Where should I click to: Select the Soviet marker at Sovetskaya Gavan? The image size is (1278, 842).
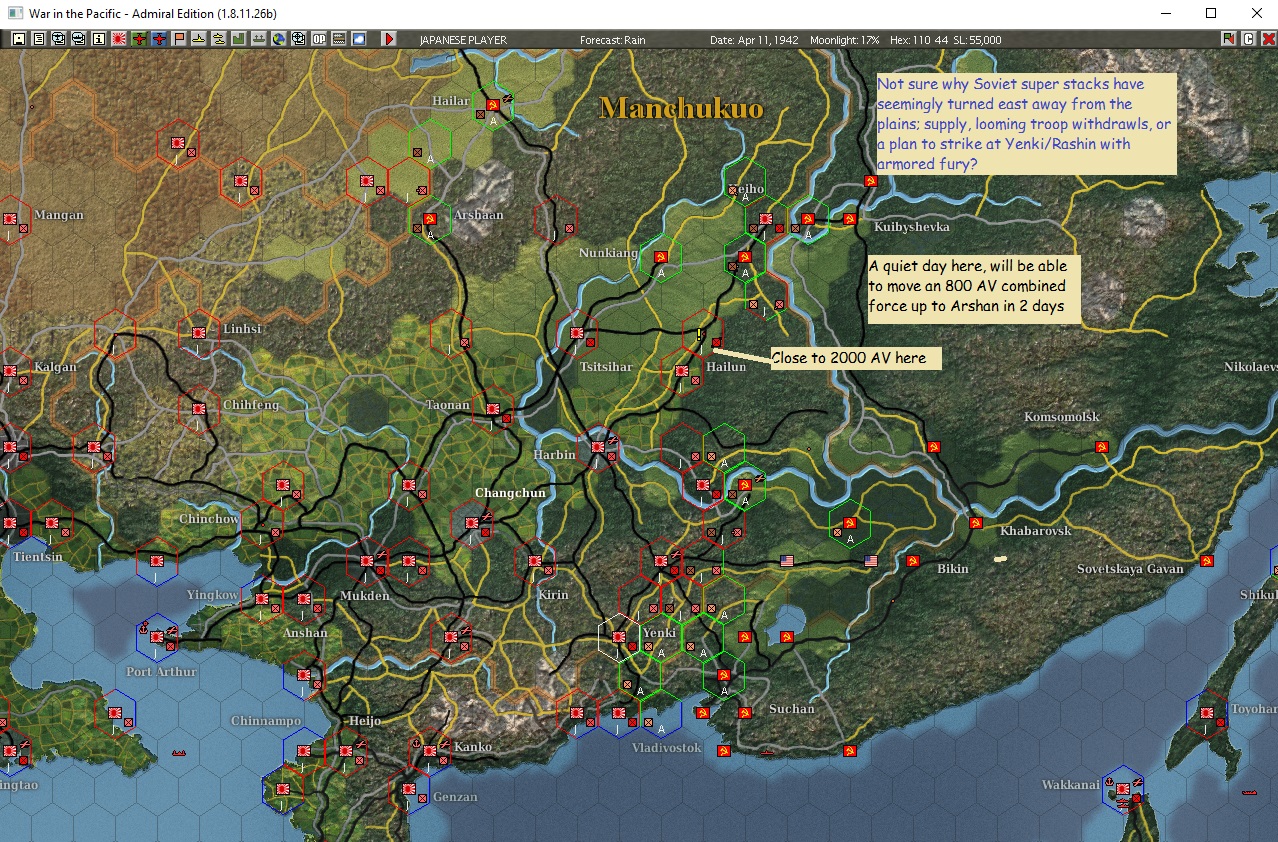point(1207,561)
